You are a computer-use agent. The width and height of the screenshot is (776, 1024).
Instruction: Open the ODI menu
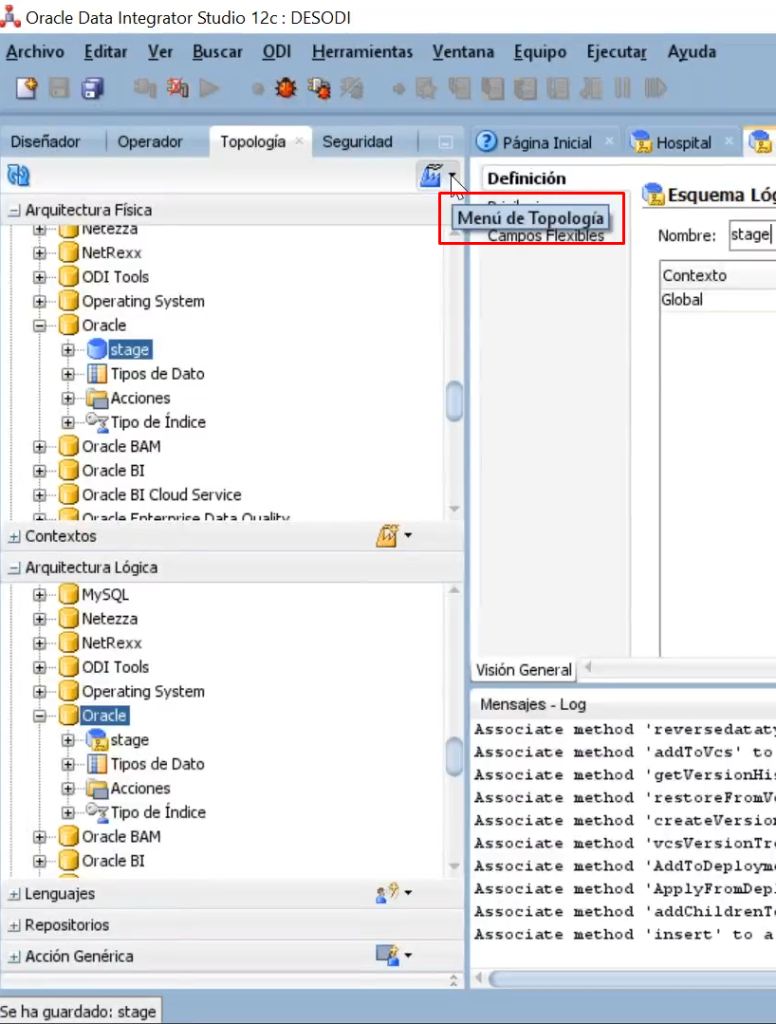pos(277,52)
